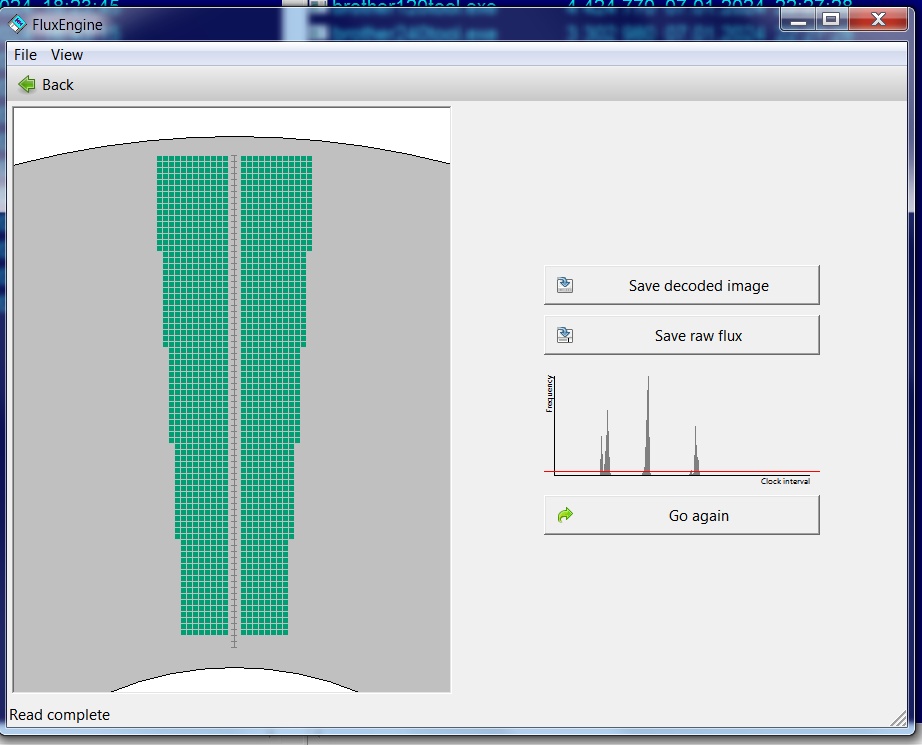This screenshot has width=922, height=745.
Task: Click the Read complete status bar text
Action: pos(60,715)
